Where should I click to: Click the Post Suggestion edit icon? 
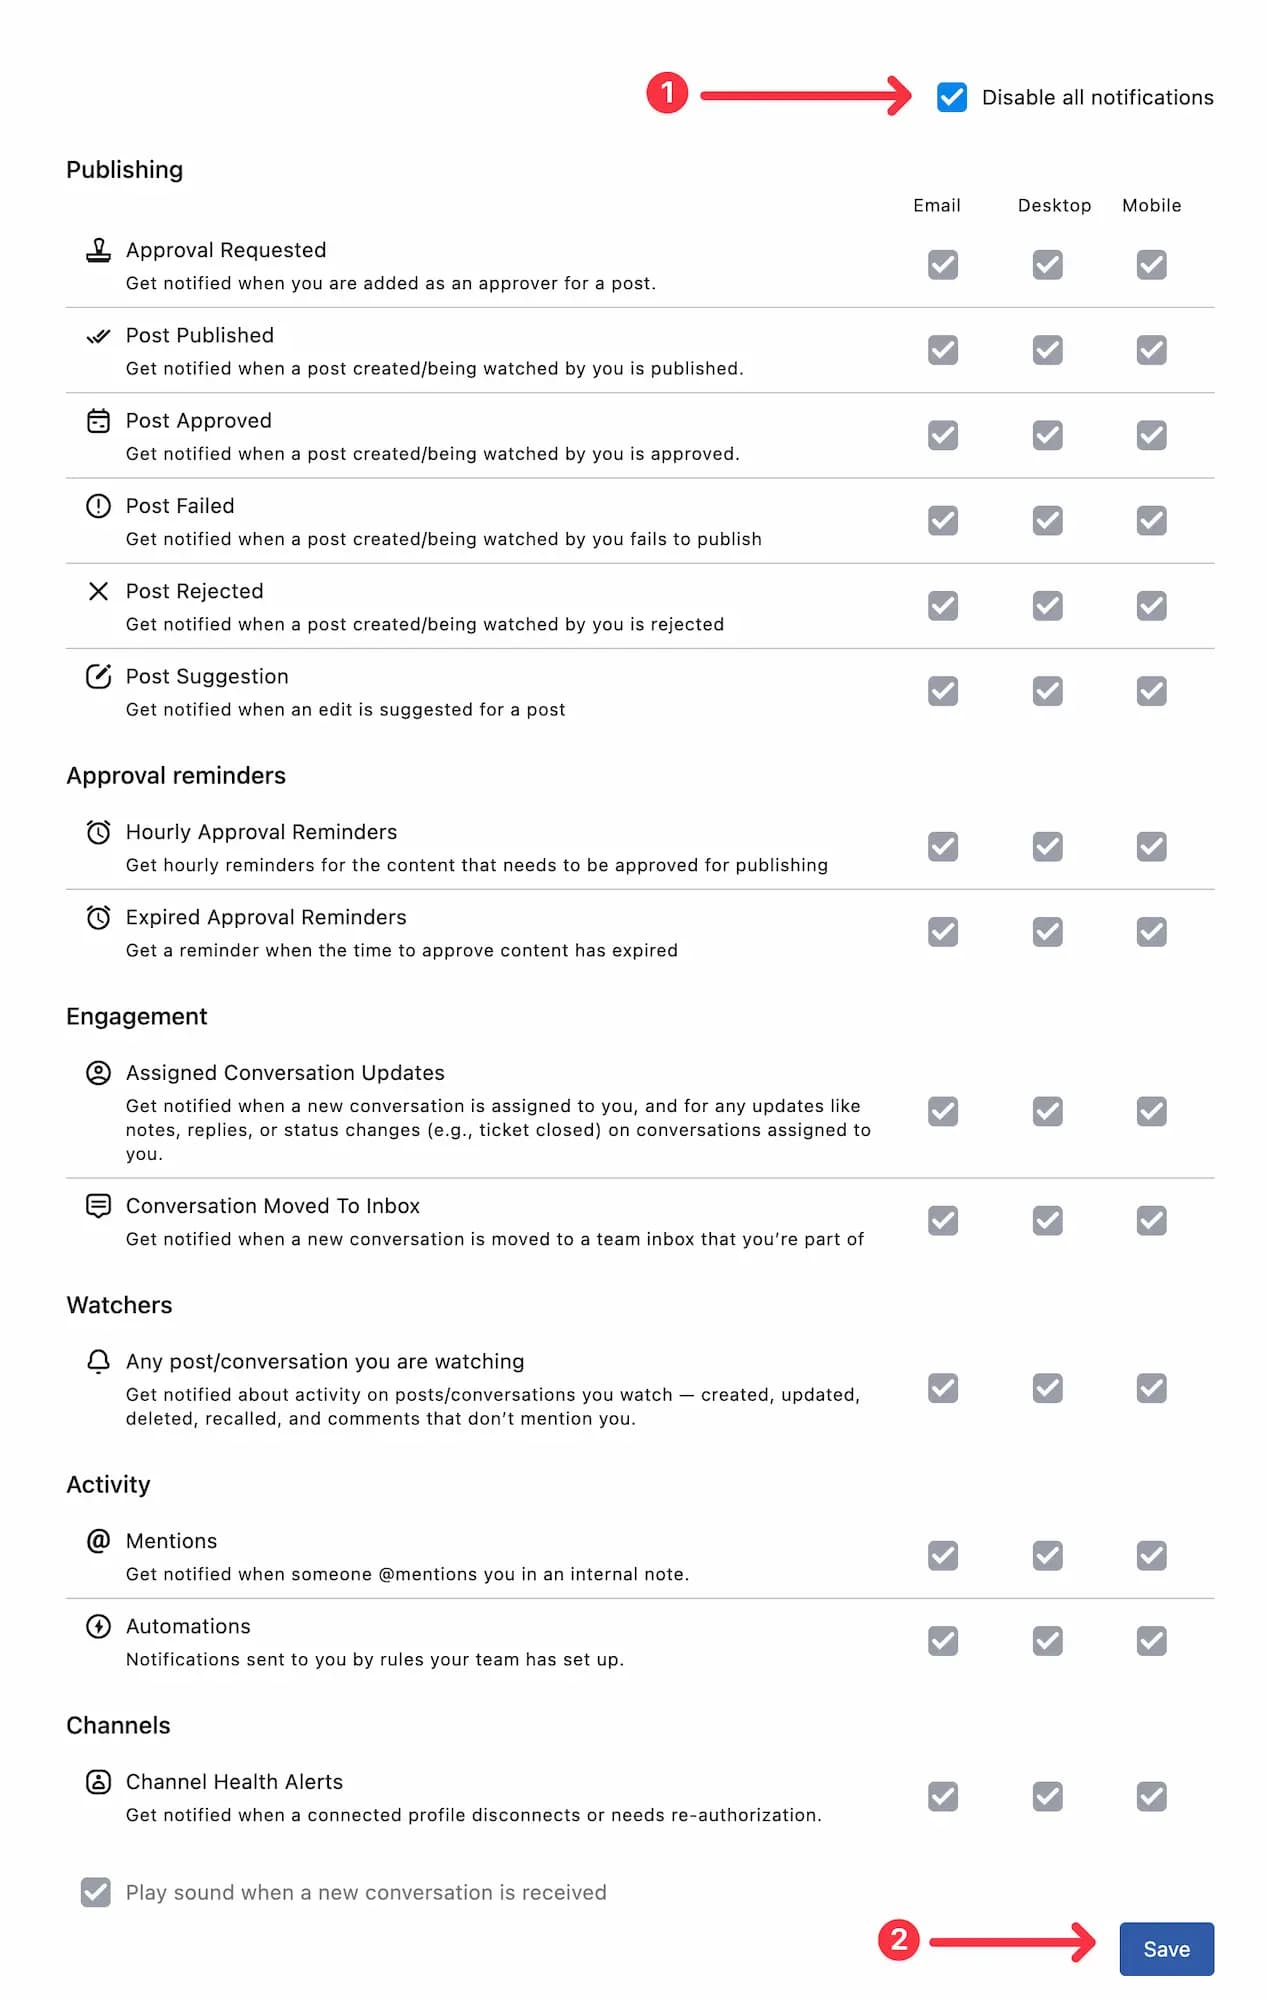click(98, 676)
